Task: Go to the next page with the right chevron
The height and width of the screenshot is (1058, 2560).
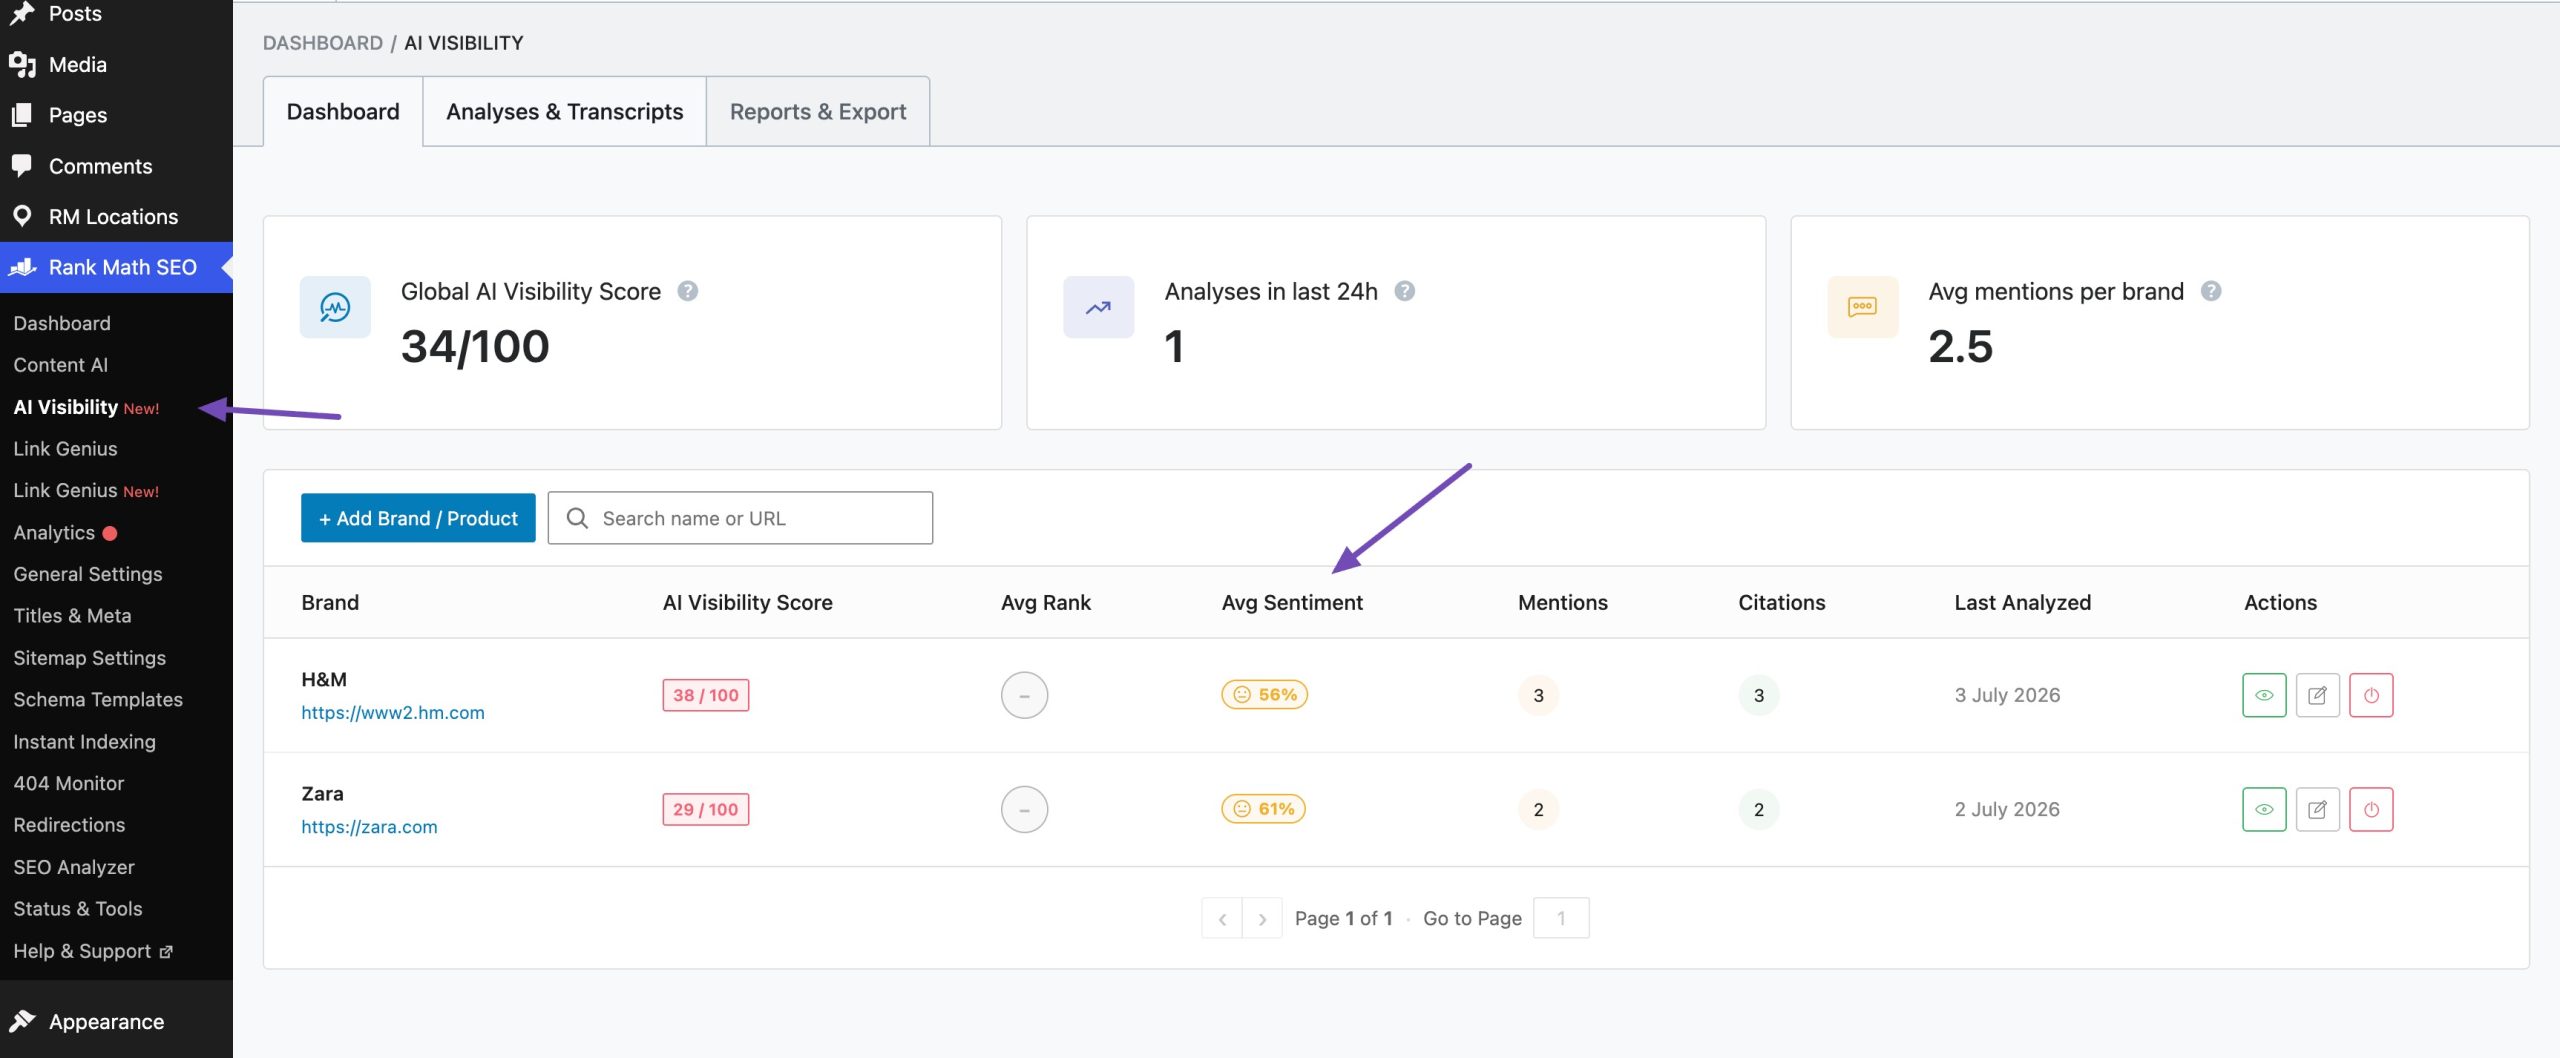Action: point(1262,918)
